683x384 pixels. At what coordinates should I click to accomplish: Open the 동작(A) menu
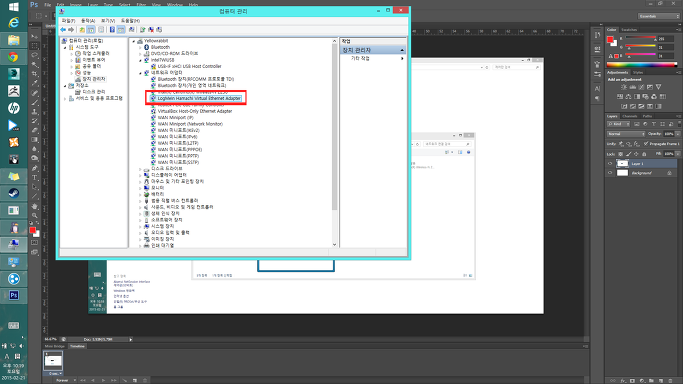(88, 20)
